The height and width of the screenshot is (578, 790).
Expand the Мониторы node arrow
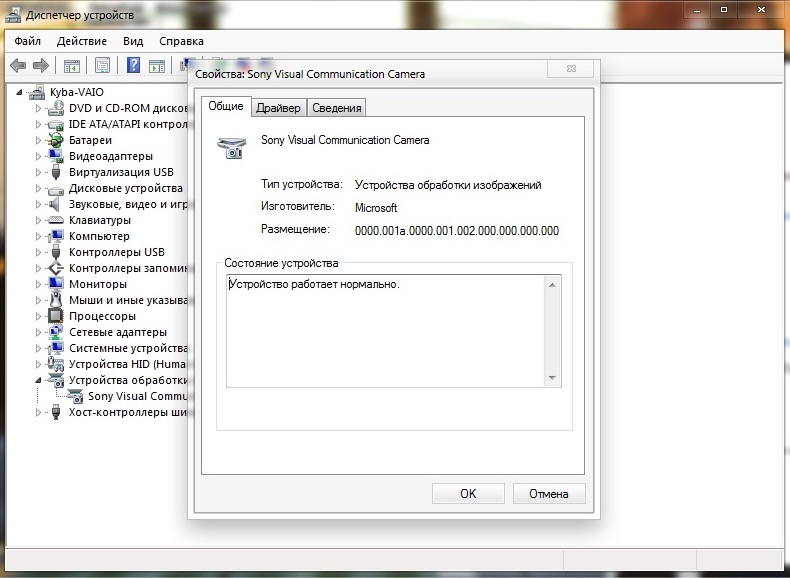[38, 284]
